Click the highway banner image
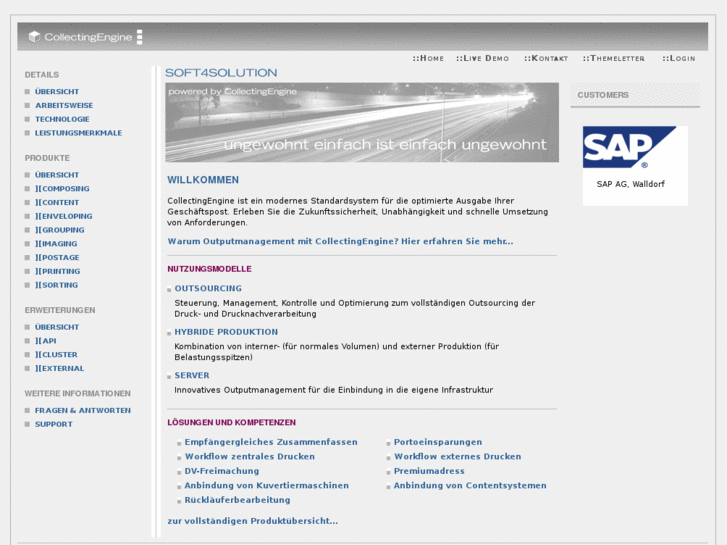 362,122
